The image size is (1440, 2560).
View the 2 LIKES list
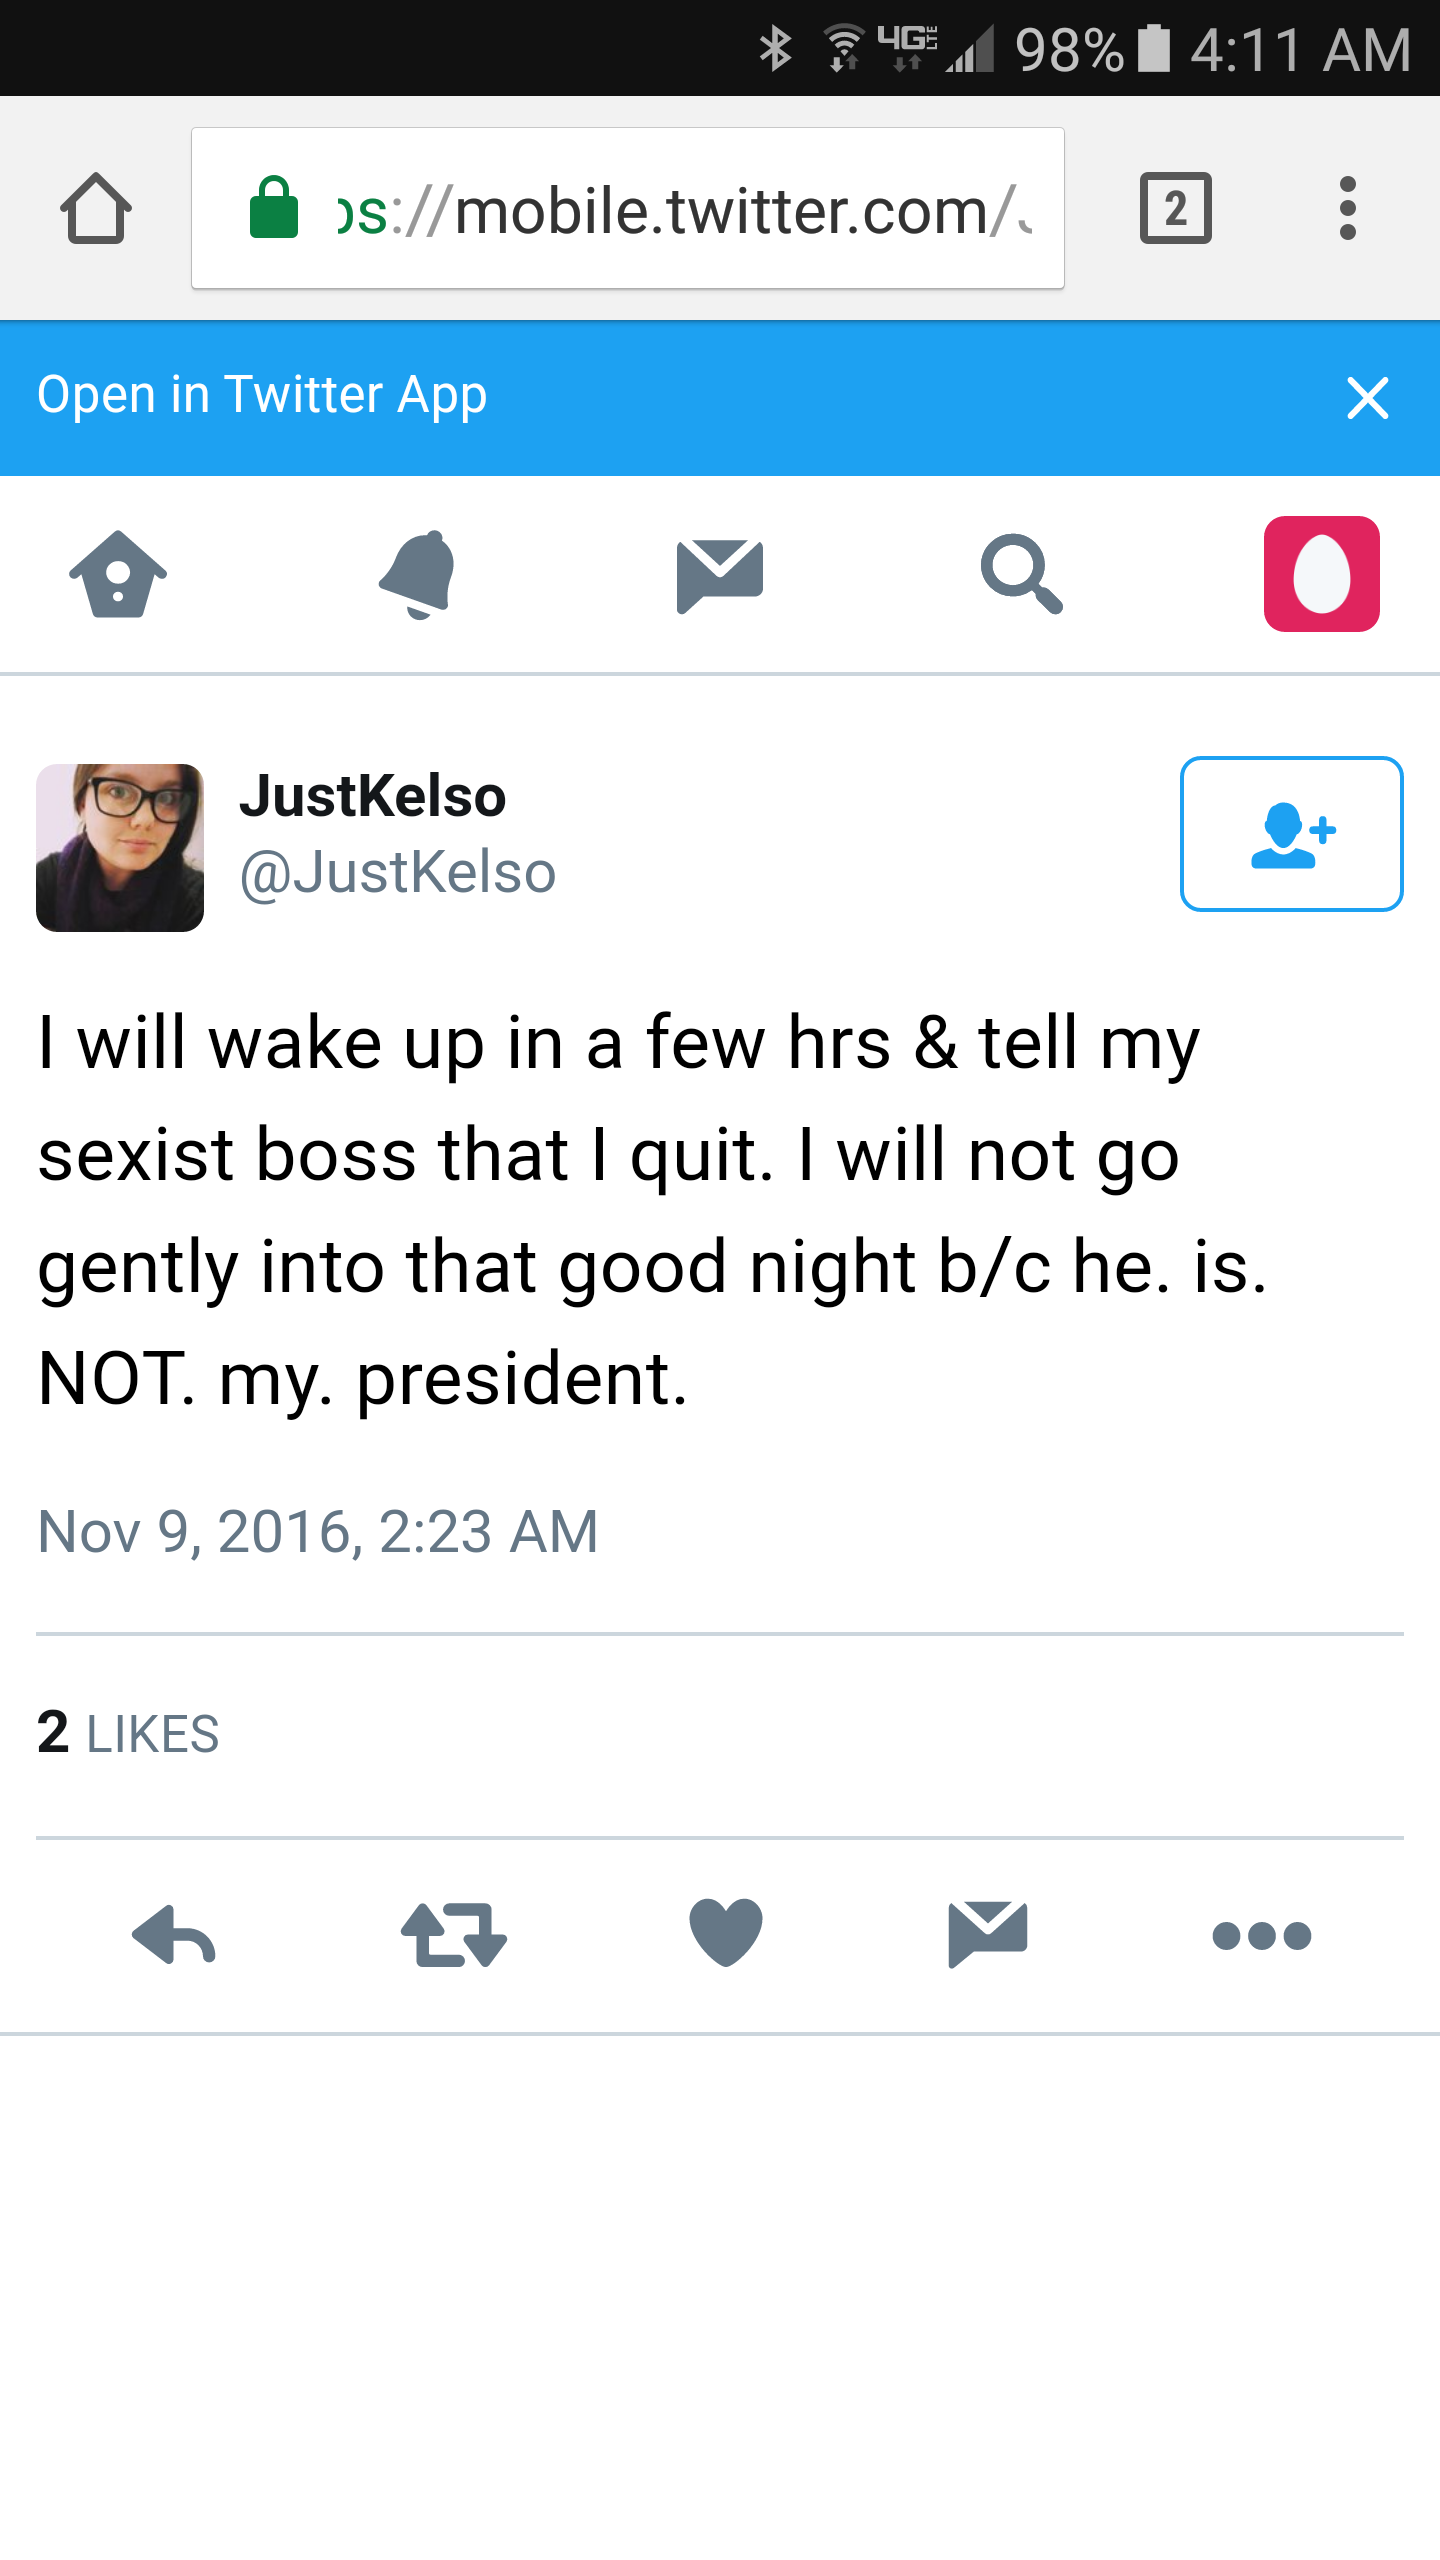point(128,1733)
